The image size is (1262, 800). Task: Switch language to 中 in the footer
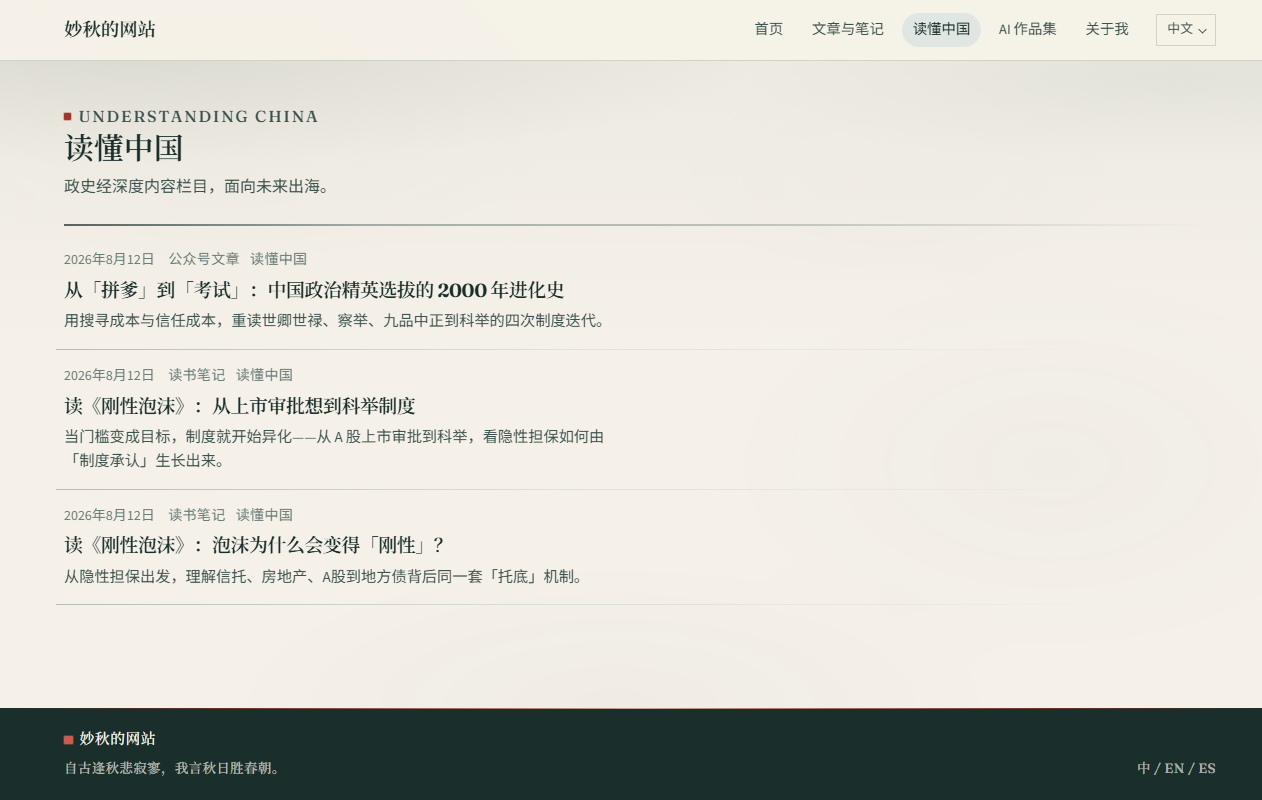click(1144, 768)
